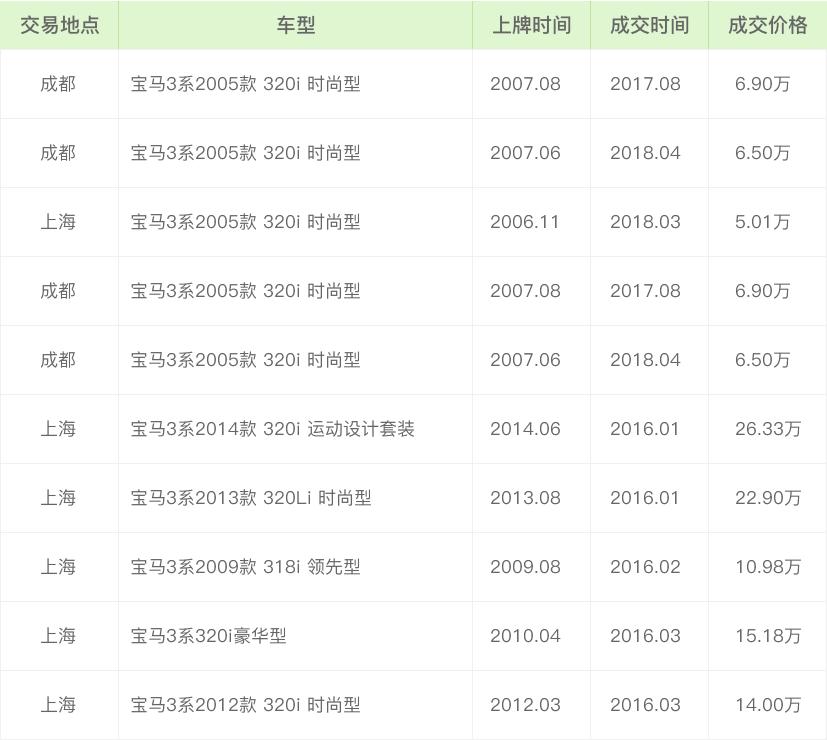Select the 2016.02 transaction date cell

point(645,567)
